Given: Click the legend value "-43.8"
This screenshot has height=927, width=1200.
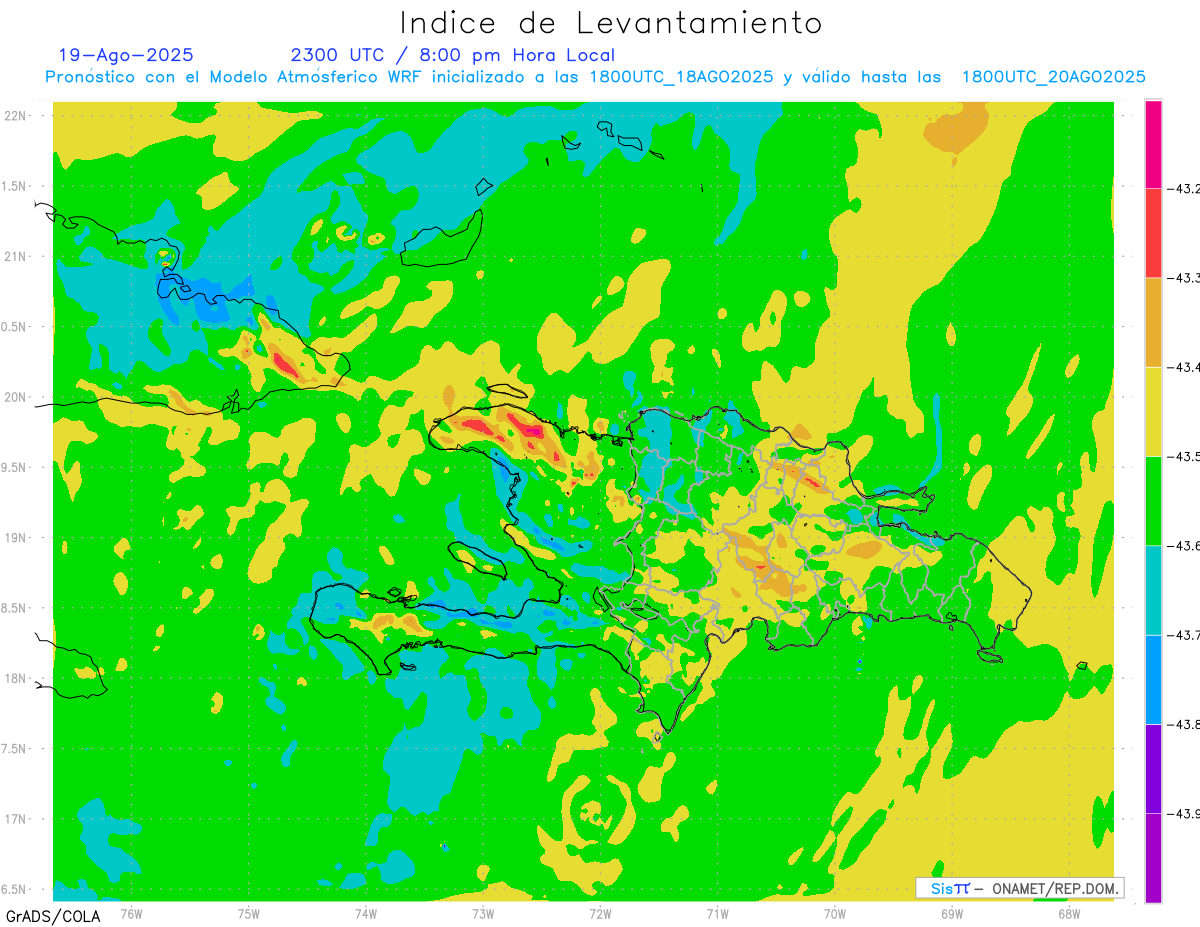Looking at the screenshot, I should coord(1184,724).
